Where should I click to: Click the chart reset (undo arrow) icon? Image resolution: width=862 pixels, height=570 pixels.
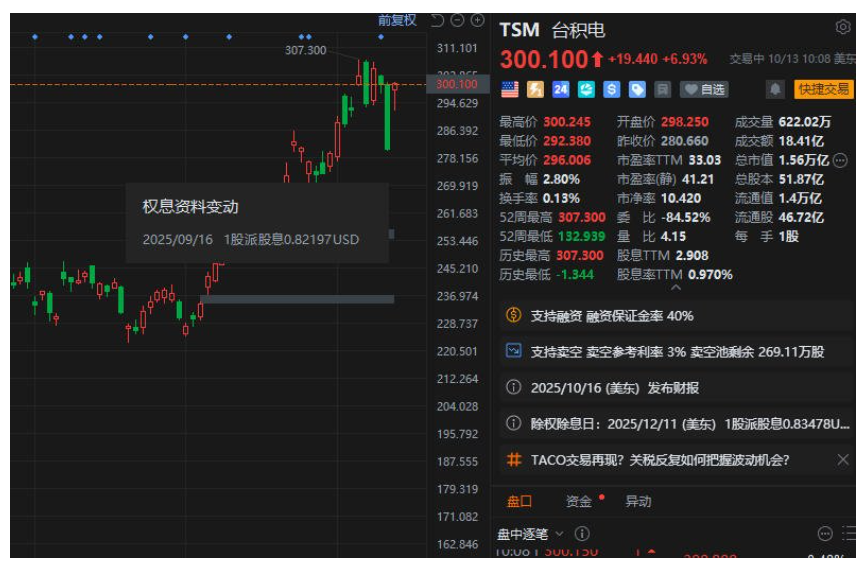point(437,20)
